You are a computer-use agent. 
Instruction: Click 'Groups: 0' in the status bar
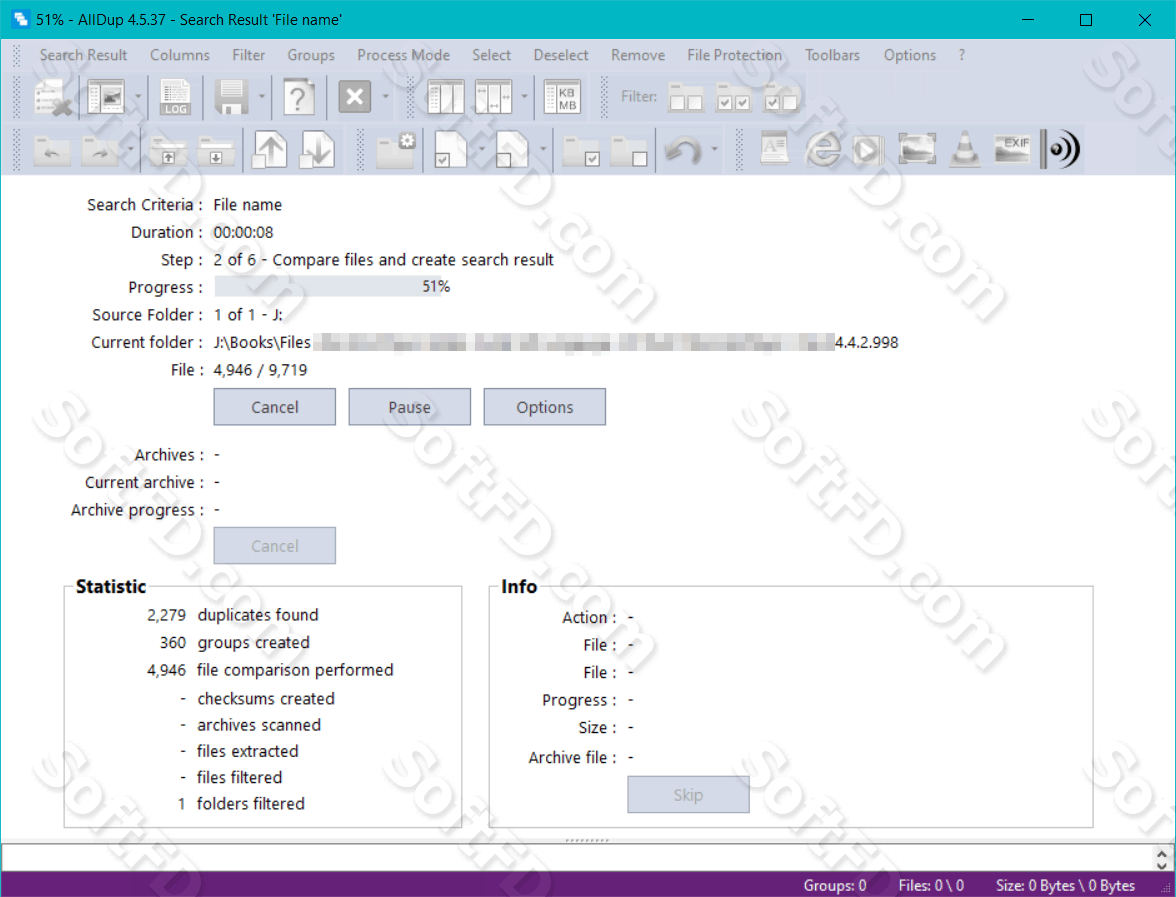pyautogui.click(x=835, y=885)
